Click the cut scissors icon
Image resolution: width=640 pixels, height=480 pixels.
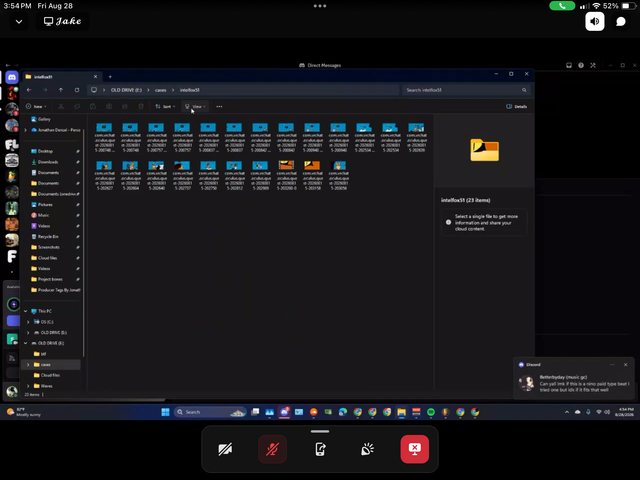(x=61, y=107)
